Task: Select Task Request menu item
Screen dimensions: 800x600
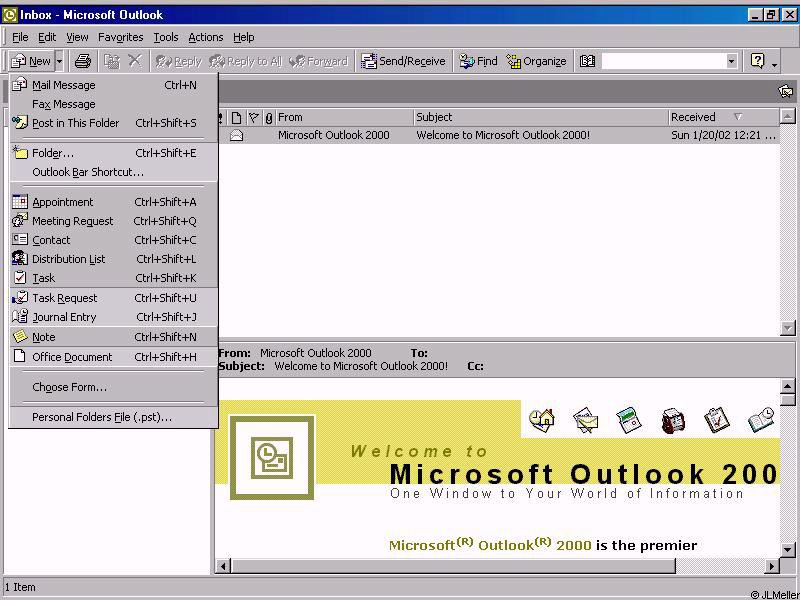Action: pos(113,298)
